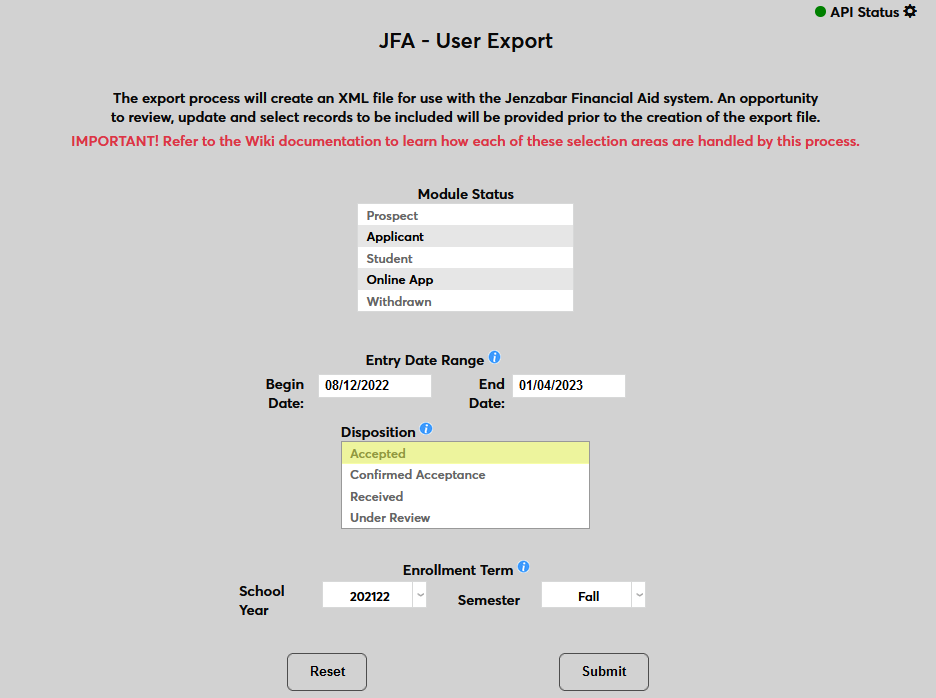Toggle the Student module status selection

point(465,258)
